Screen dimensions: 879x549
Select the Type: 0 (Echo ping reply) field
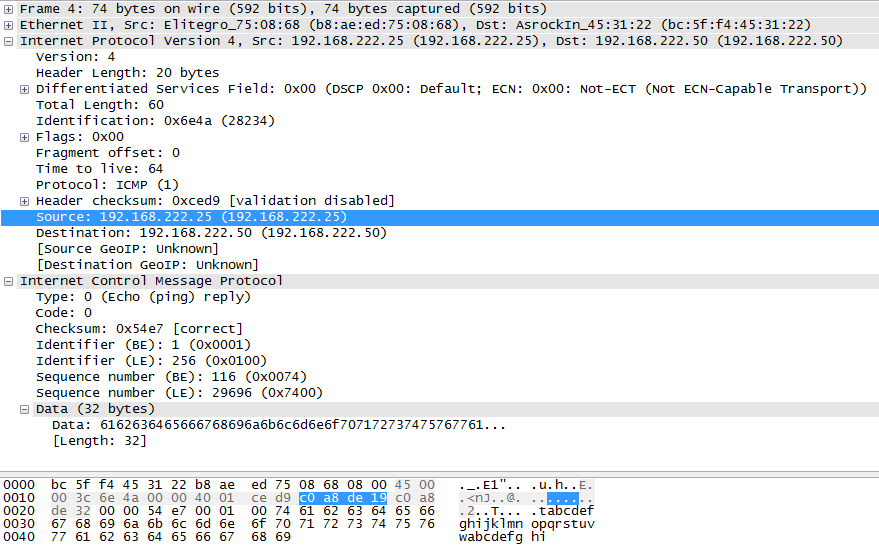(143, 297)
